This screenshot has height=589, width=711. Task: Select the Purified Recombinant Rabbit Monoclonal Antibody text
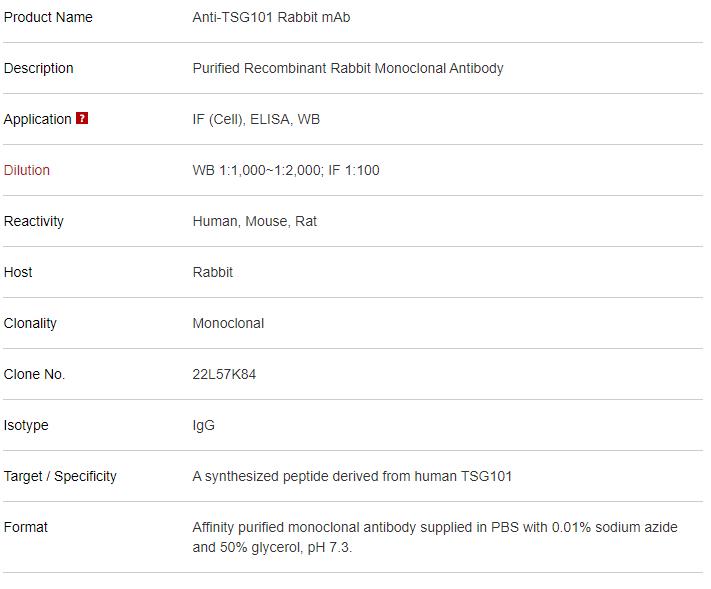point(348,68)
